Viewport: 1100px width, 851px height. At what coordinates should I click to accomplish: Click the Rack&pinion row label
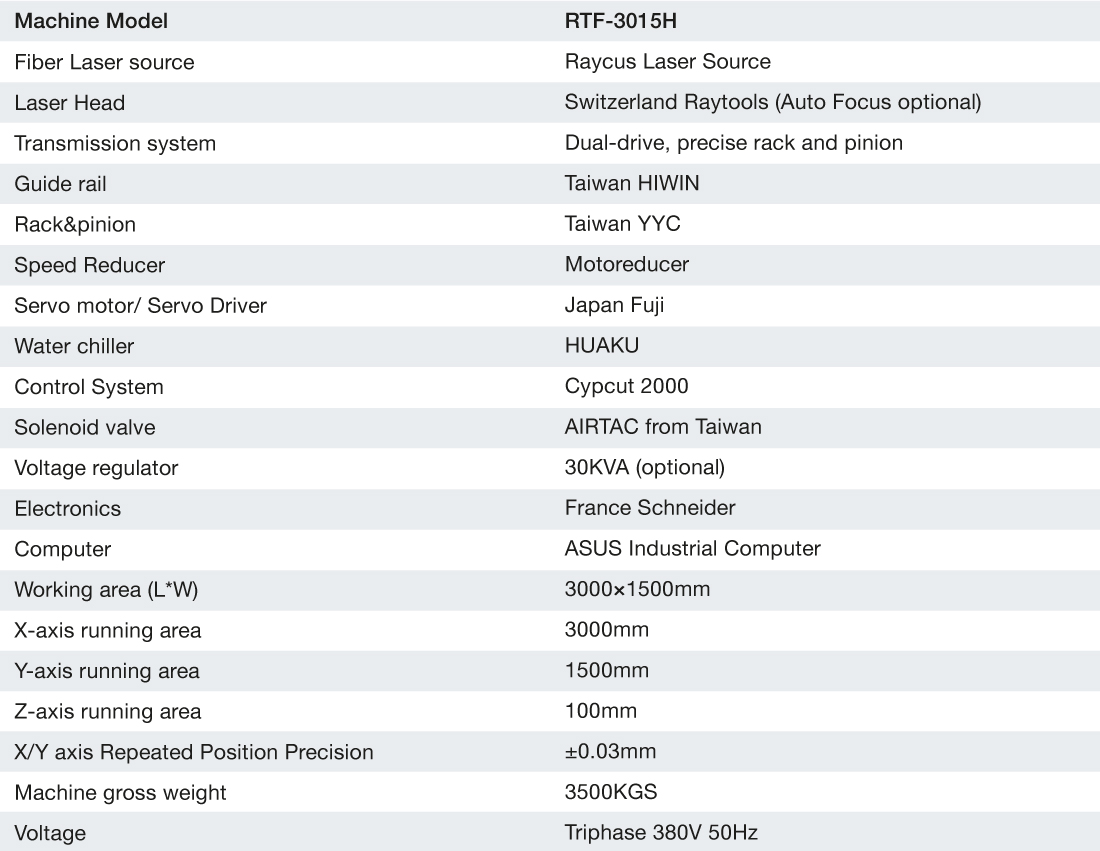tap(75, 224)
